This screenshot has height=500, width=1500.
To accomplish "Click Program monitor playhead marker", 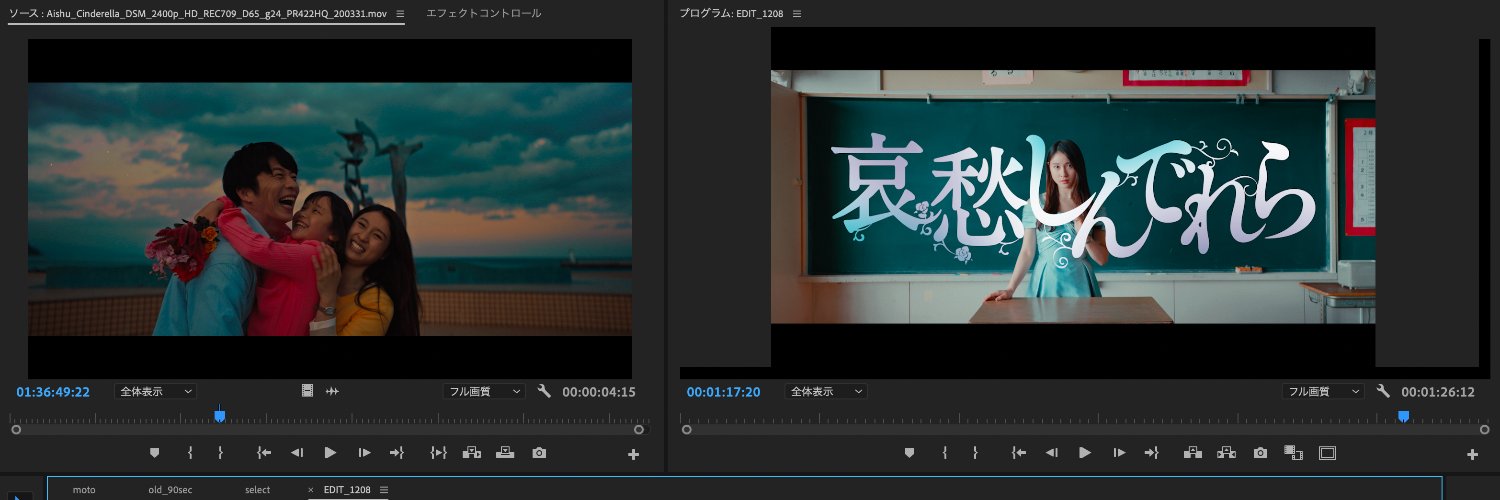I will coord(1403,416).
